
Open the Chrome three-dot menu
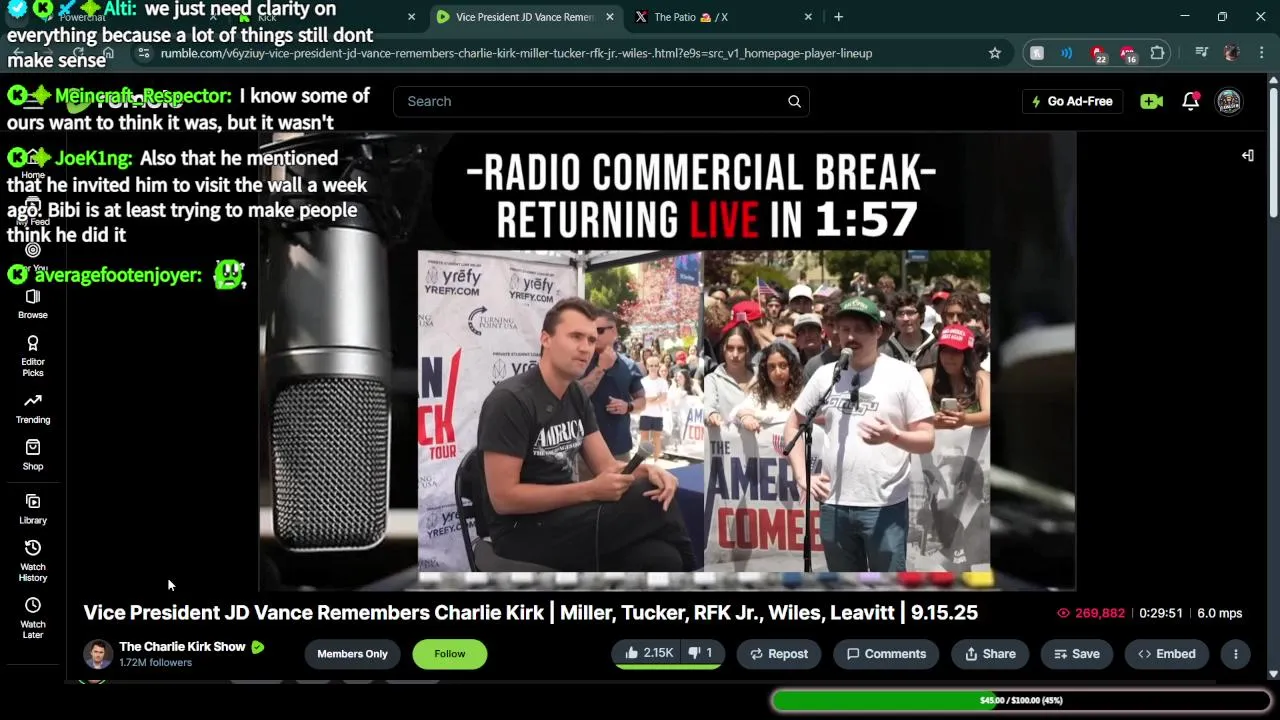[x=1260, y=53]
